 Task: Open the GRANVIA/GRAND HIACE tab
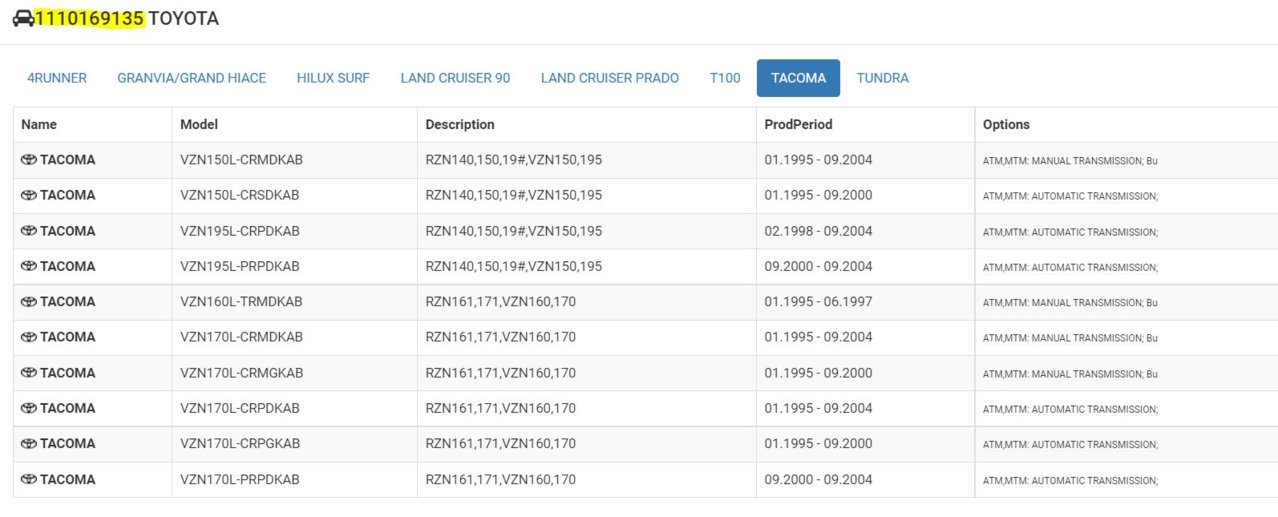[192, 78]
